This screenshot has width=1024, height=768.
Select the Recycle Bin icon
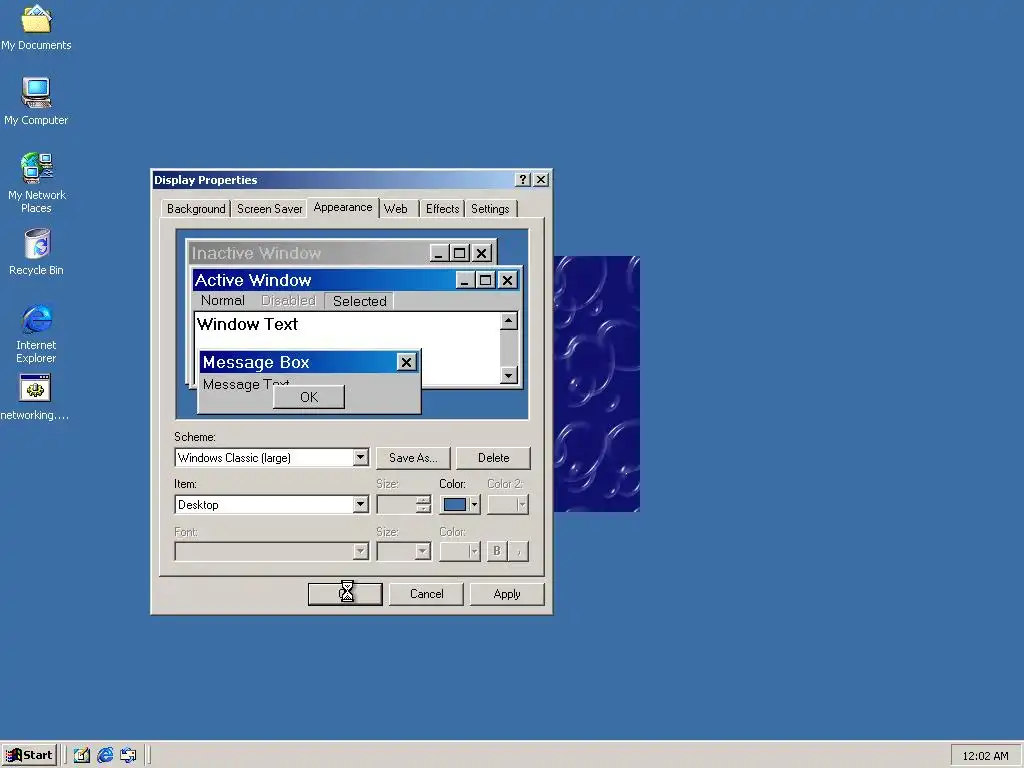[x=37, y=252]
